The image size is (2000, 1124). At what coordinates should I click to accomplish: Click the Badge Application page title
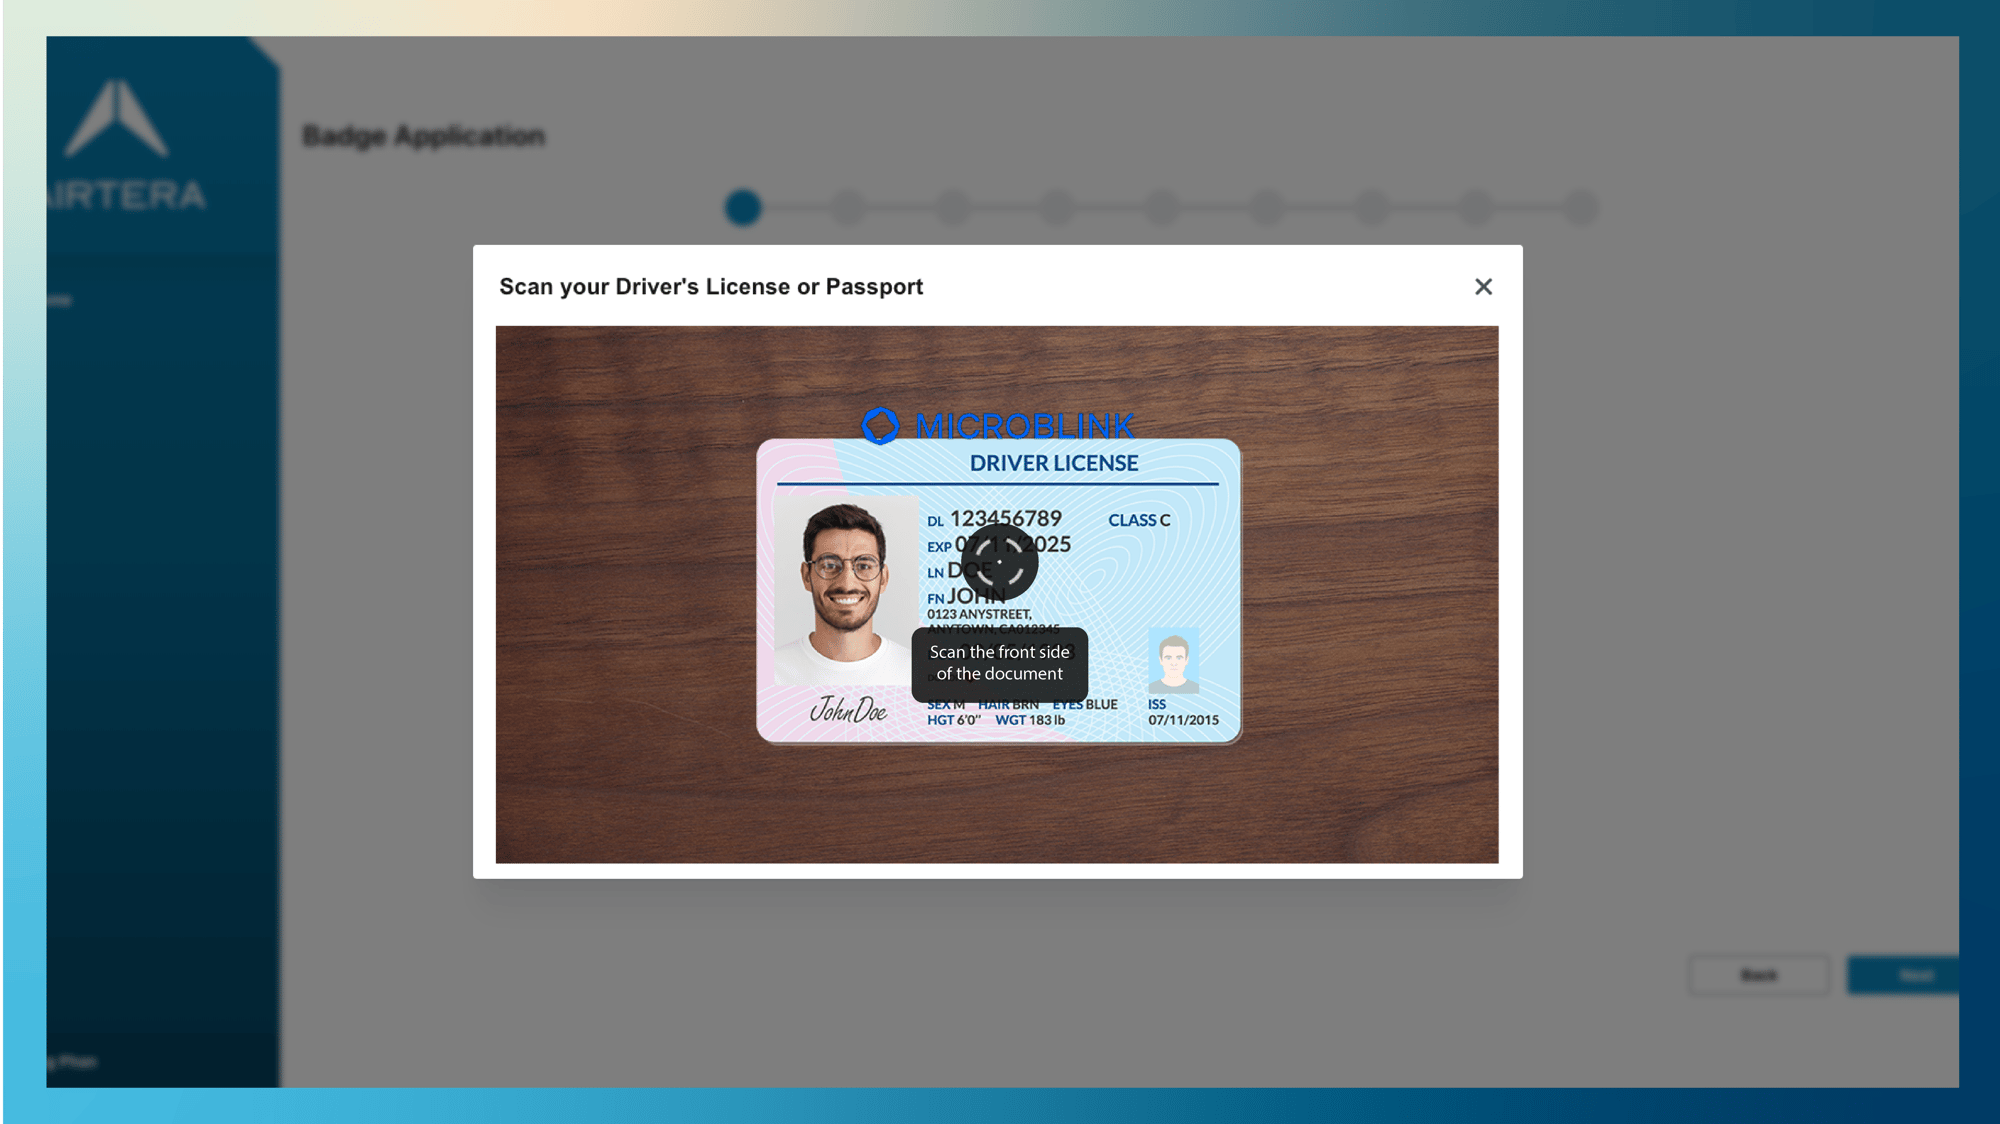[424, 136]
